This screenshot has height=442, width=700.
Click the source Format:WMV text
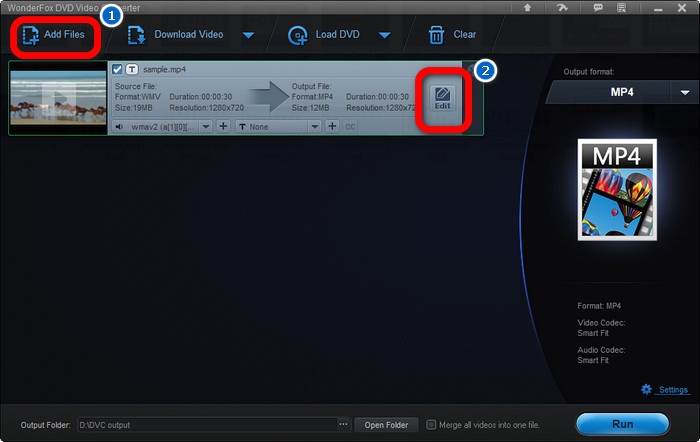(x=138, y=97)
